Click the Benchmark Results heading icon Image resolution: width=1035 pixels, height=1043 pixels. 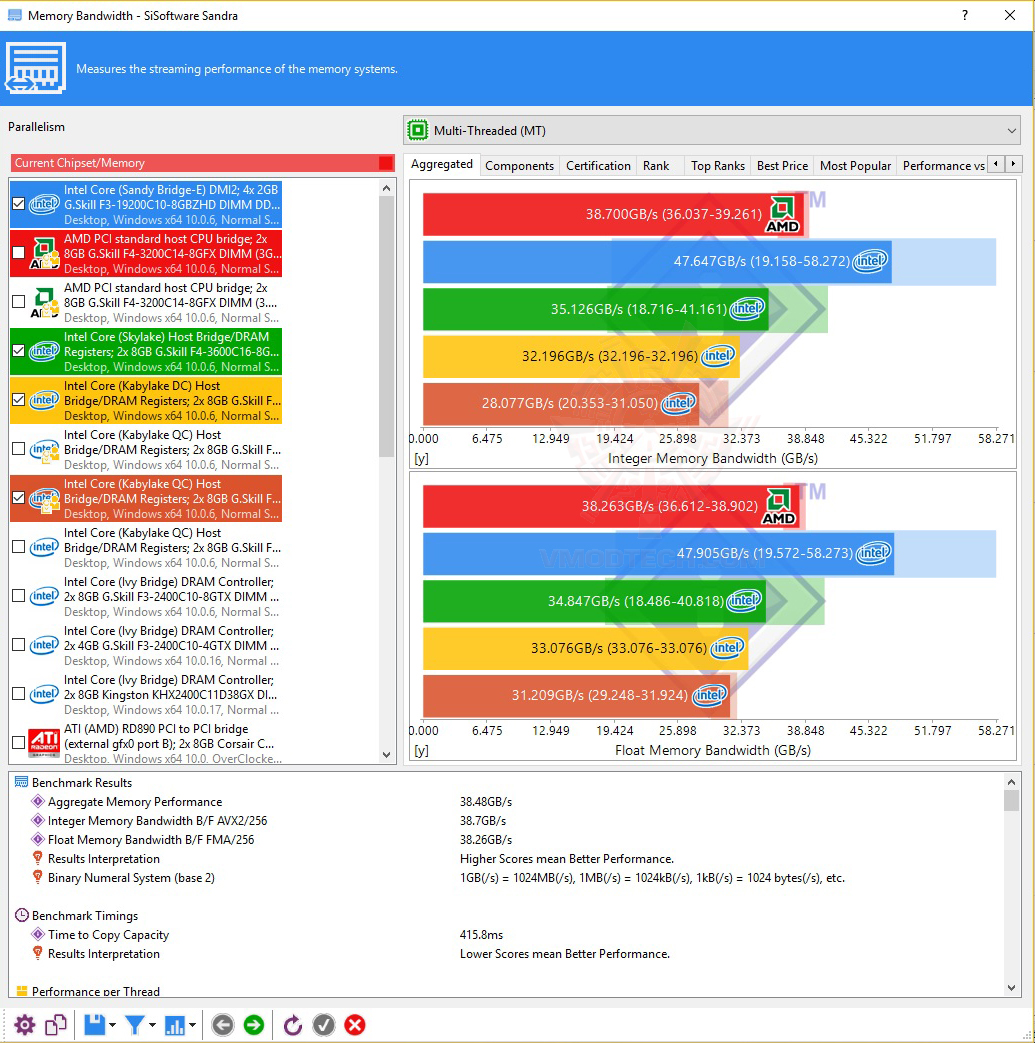pyautogui.click(x=21, y=782)
